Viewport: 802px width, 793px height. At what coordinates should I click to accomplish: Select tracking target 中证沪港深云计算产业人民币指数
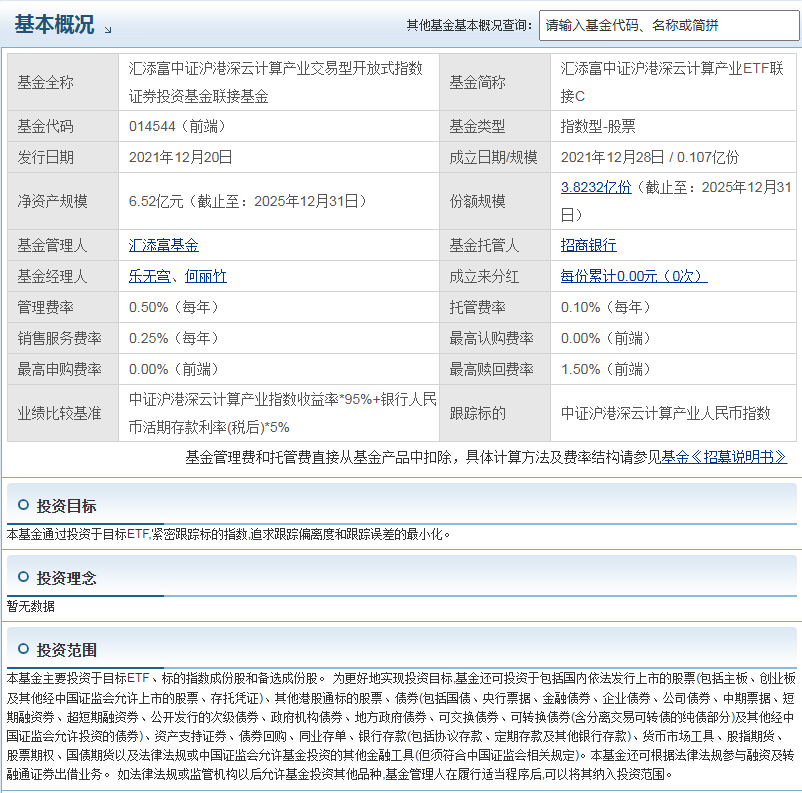coord(665,413)
